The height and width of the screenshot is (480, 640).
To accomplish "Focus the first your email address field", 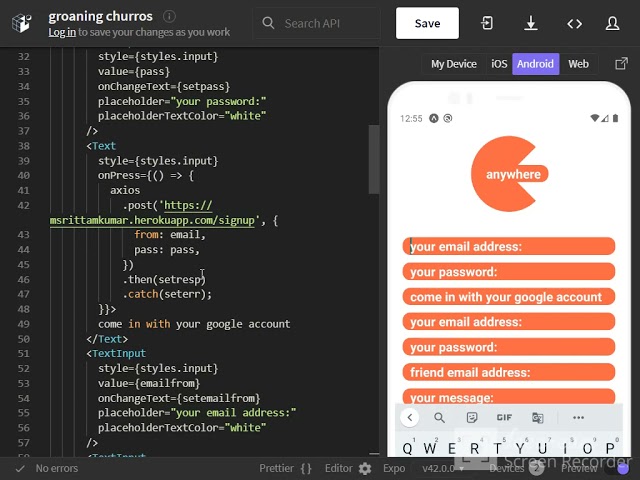I will tap(509, 246).
